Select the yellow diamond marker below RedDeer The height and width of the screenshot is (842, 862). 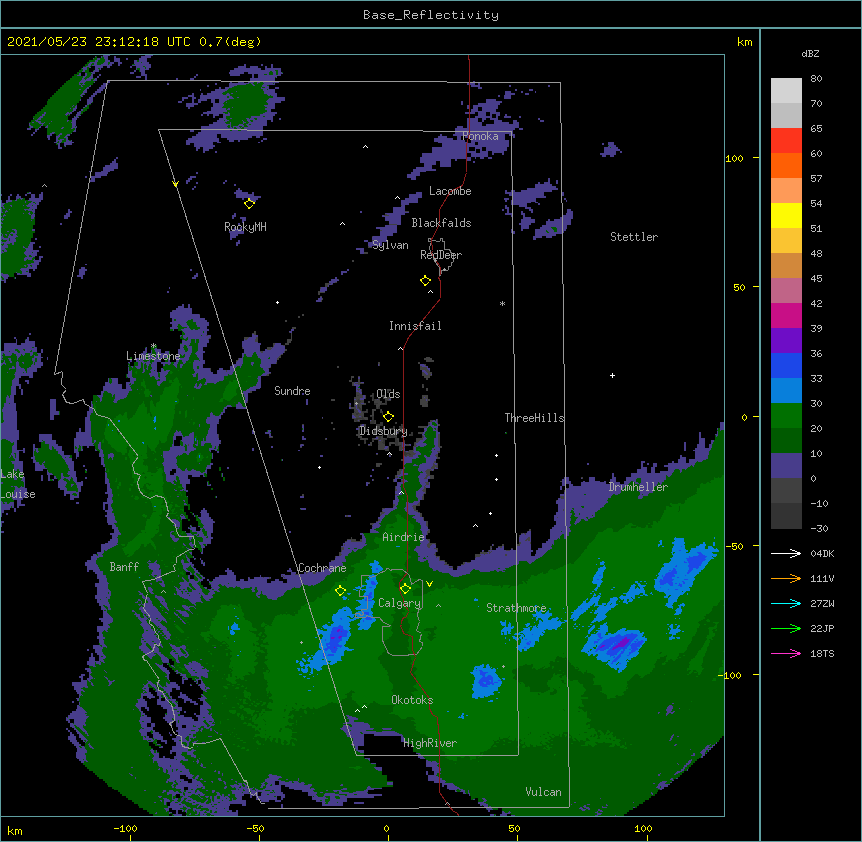[425, 281]
